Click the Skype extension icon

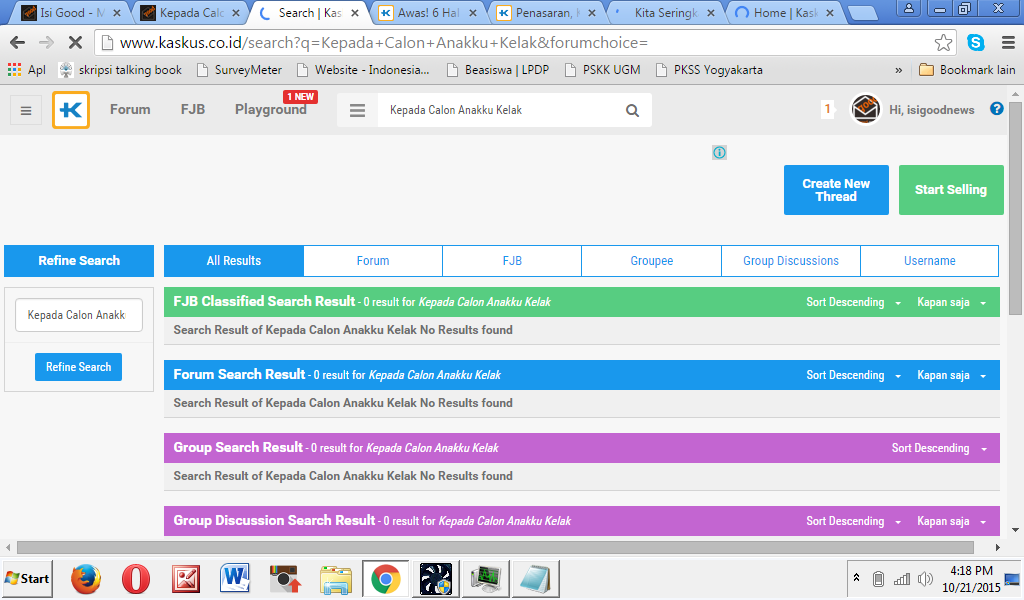point(976,43)
